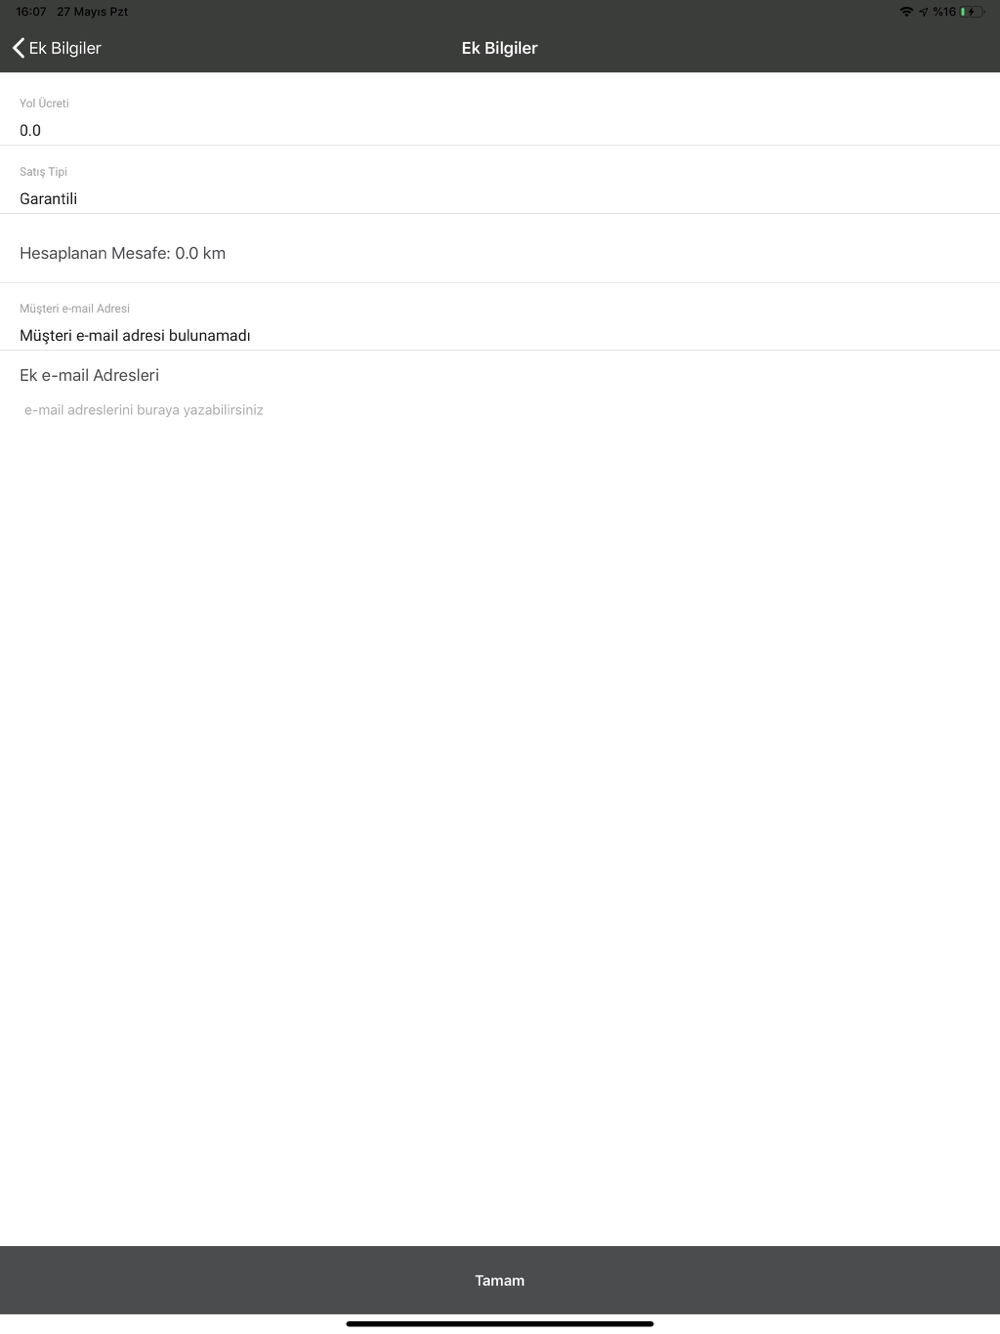This screenshot has width=1000, height=1334.
Task: Focus the additional e-mail addresses text area
Action: [500, 410]
